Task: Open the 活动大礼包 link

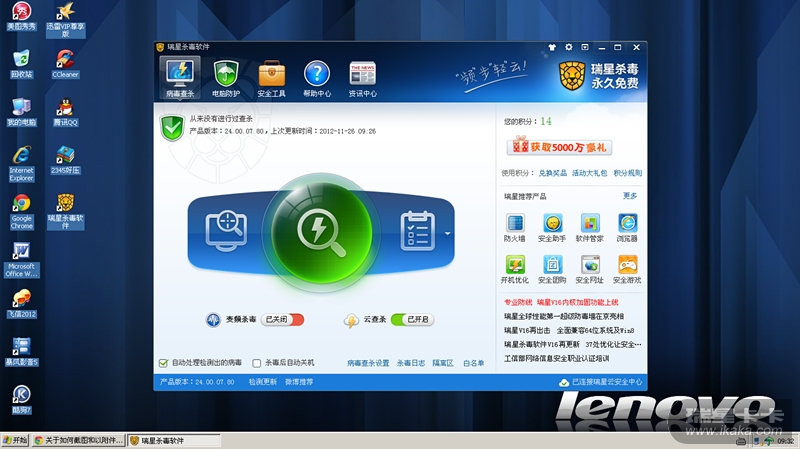Action: [589, 173]
